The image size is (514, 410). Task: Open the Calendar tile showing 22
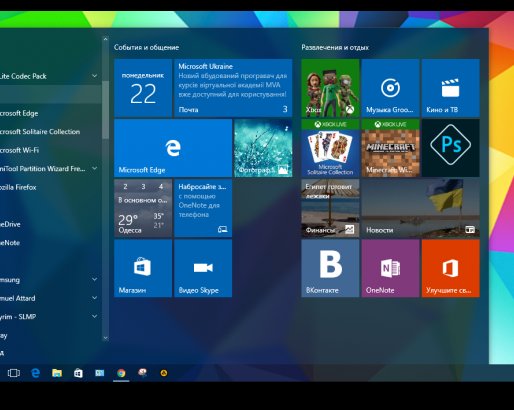(143, 88)
